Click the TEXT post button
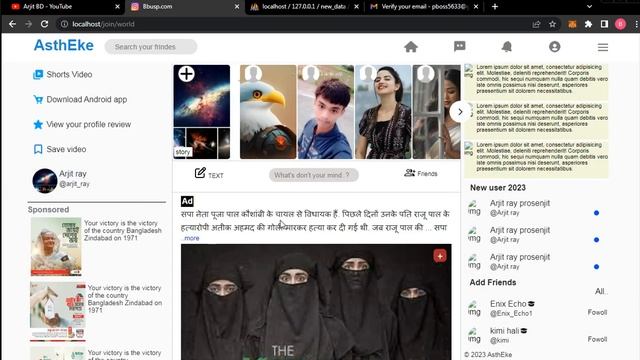Viewport: 640px width, 360px height. 209,174
